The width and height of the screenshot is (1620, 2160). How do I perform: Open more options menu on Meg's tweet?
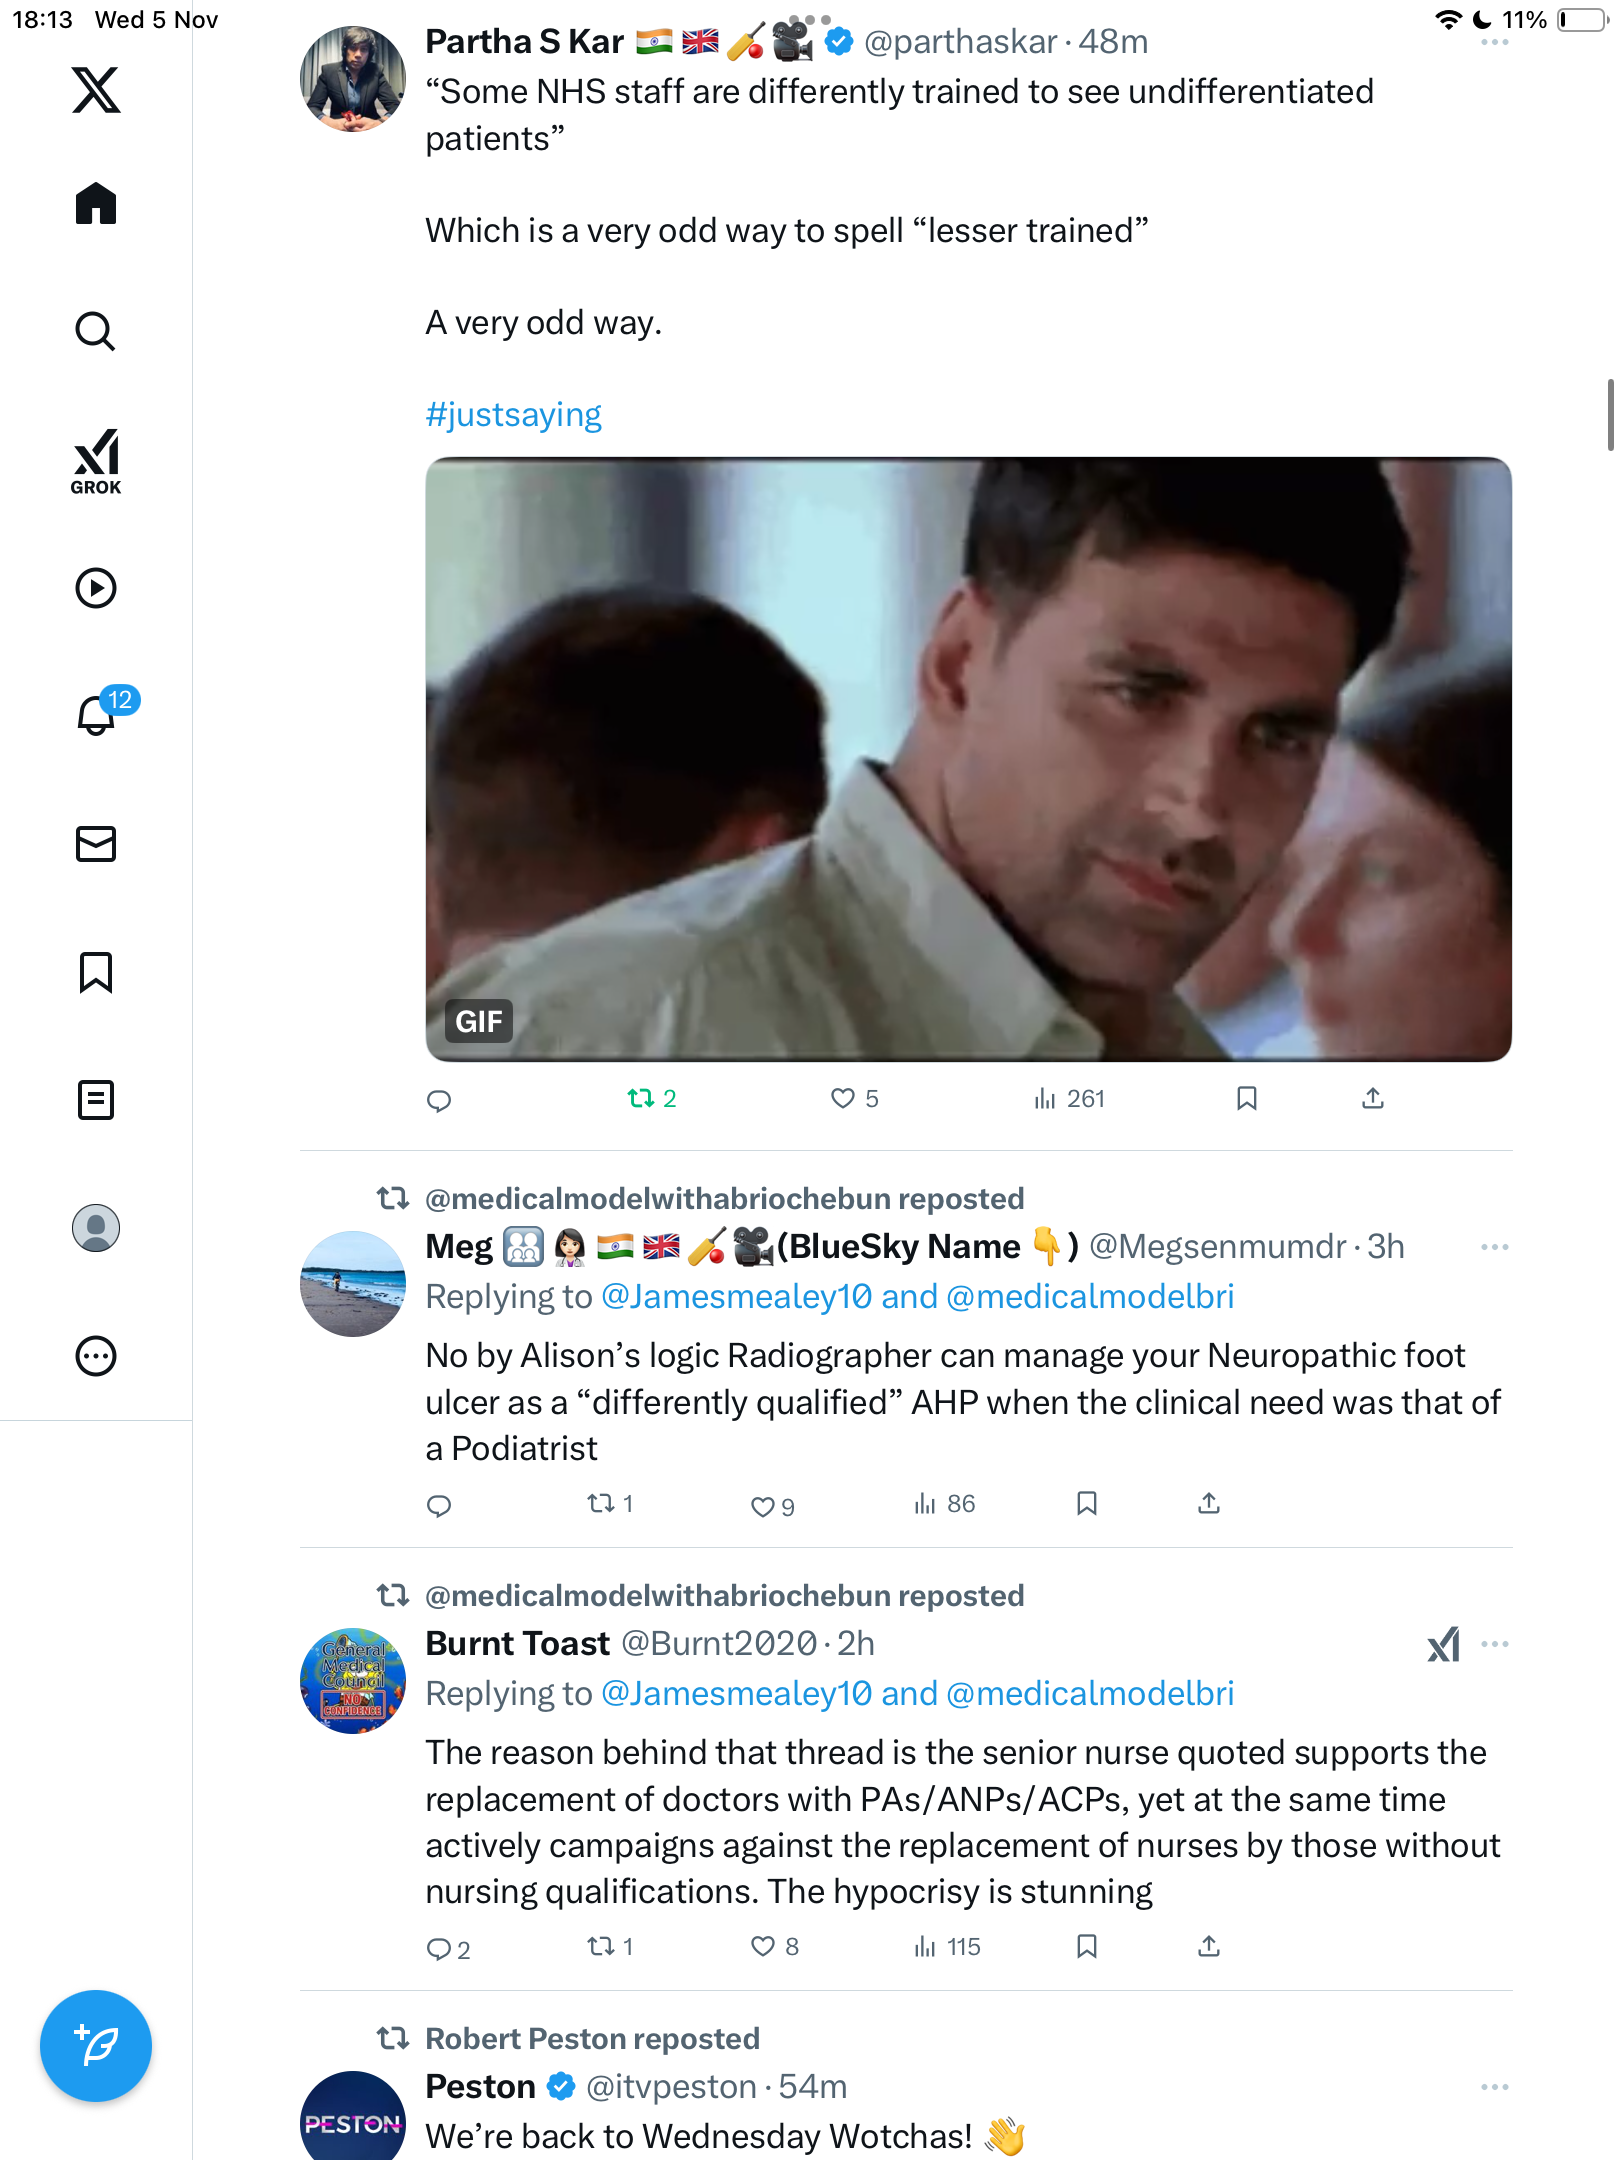(x=1495, y=1247)
